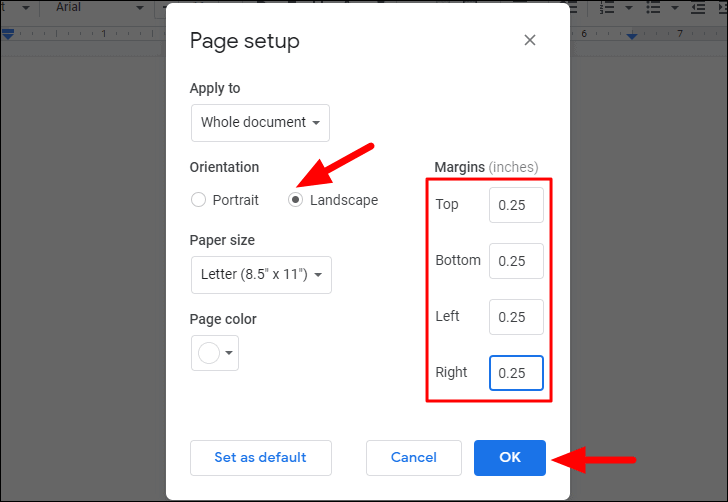
Task: Click the numbered list icon in toolbar
Action: [606, 7]
